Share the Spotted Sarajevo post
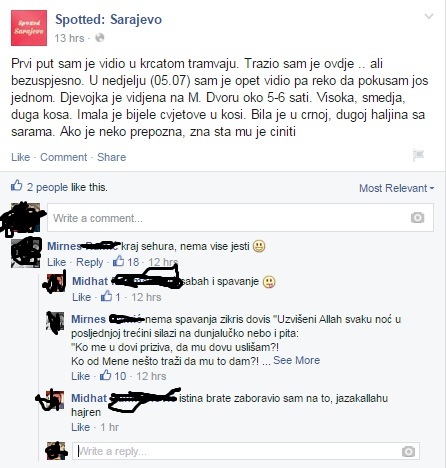 112,157
